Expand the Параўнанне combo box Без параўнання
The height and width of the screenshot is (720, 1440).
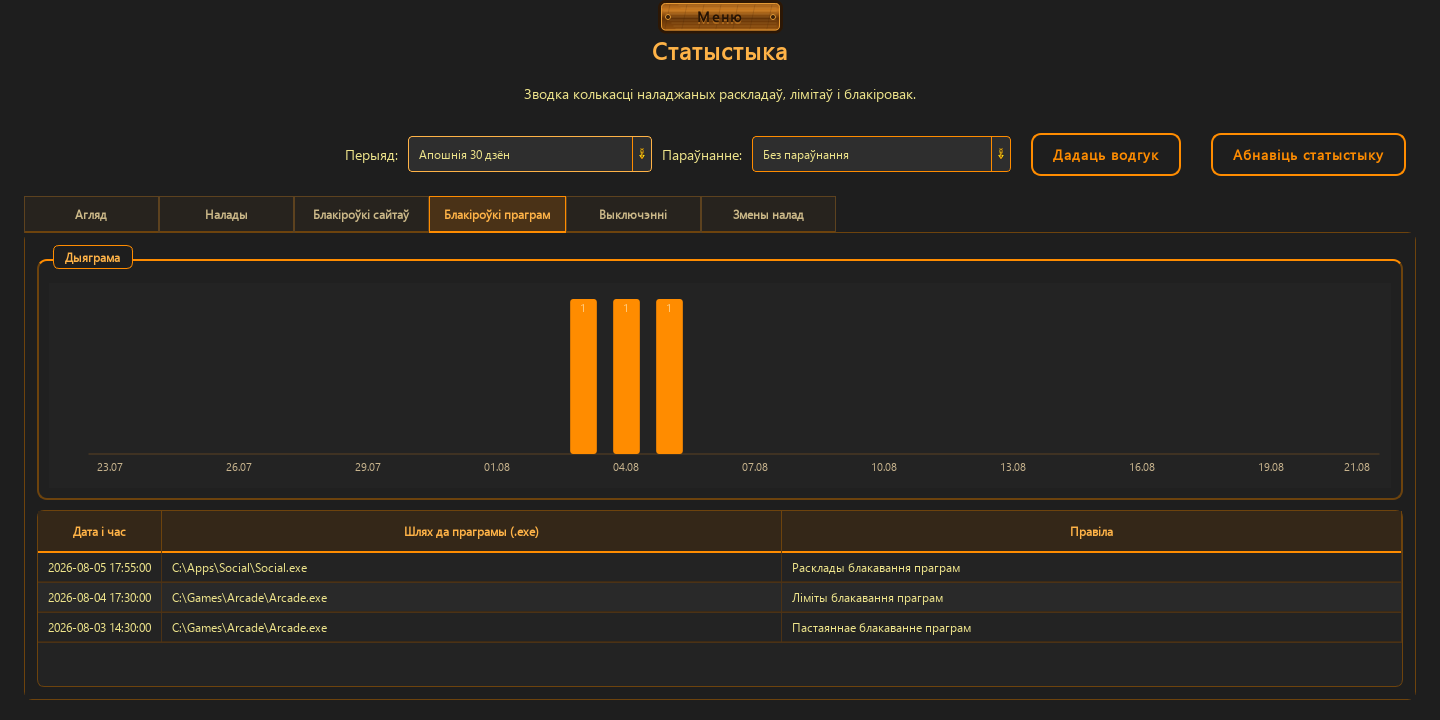pos(881,154)
